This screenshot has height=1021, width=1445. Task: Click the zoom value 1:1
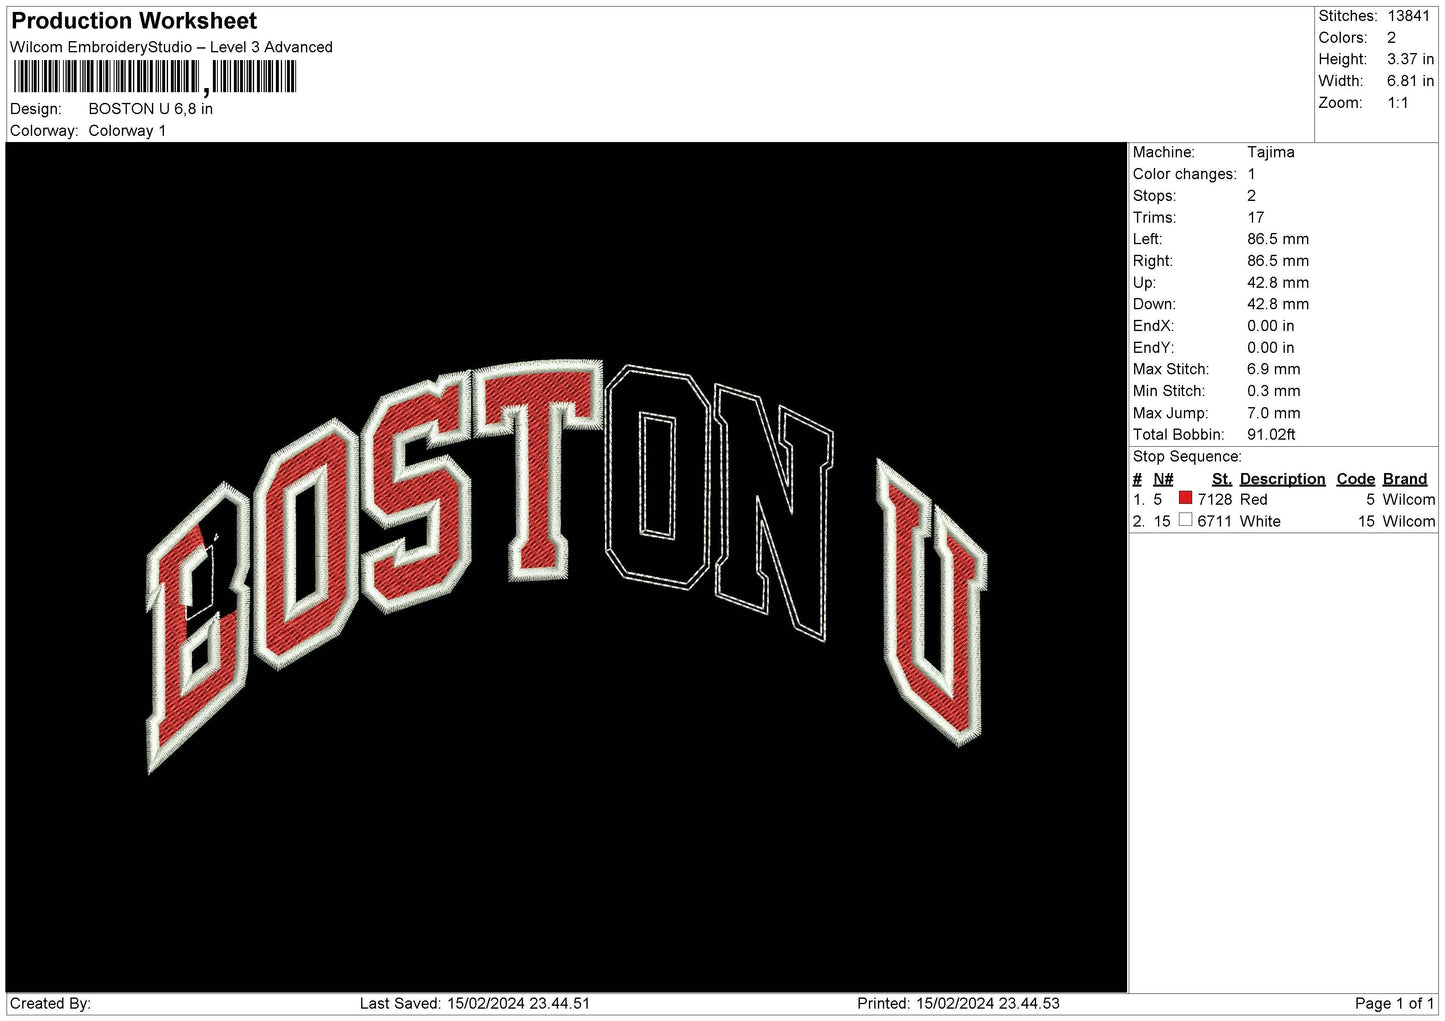coord(1397,103)
